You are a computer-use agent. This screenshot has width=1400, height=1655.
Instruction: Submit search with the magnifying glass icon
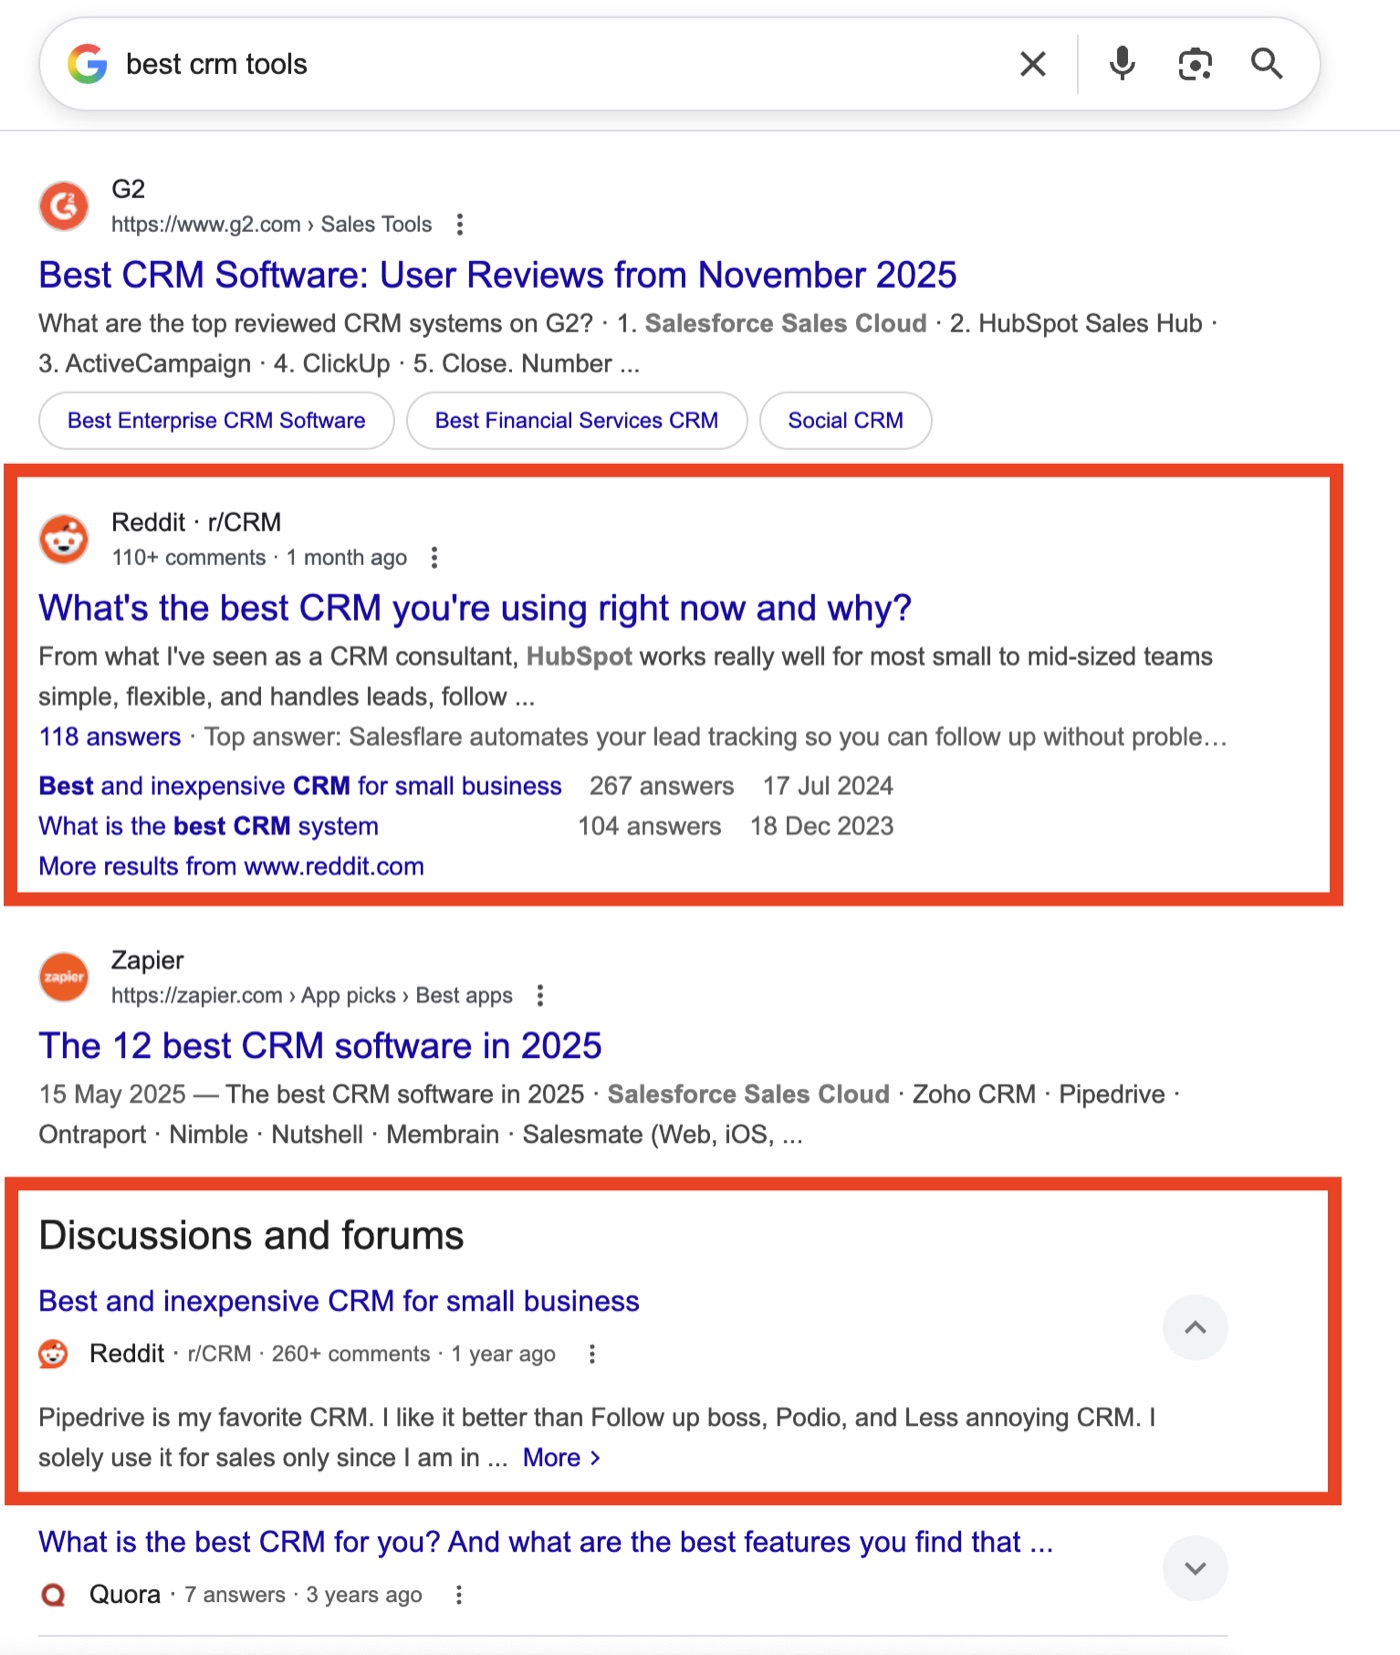[x=1267, y=64]
